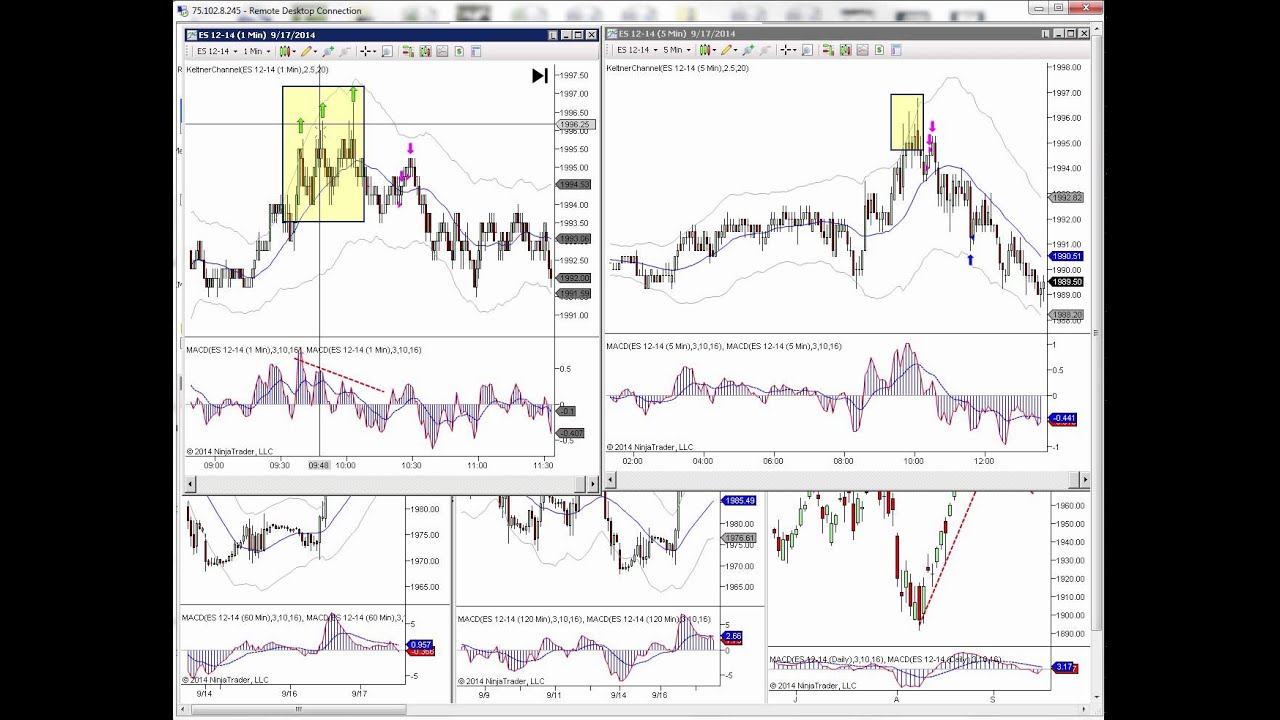The image size is (1280, 720).
Task: Expand chart style arrow in 5 Min chart
Action: click(x=714, y=50)
